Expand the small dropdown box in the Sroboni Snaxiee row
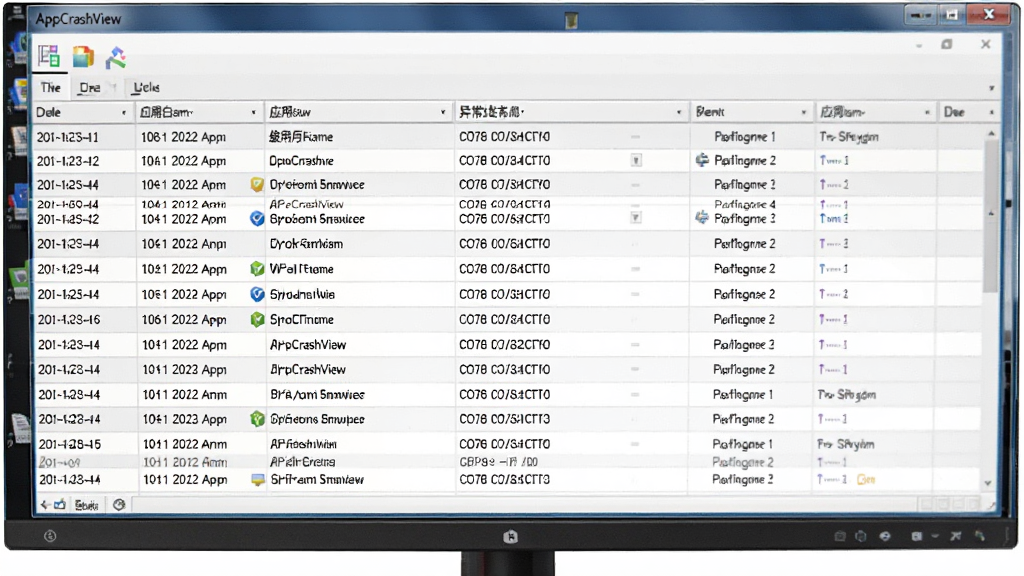 pos(635,217)
